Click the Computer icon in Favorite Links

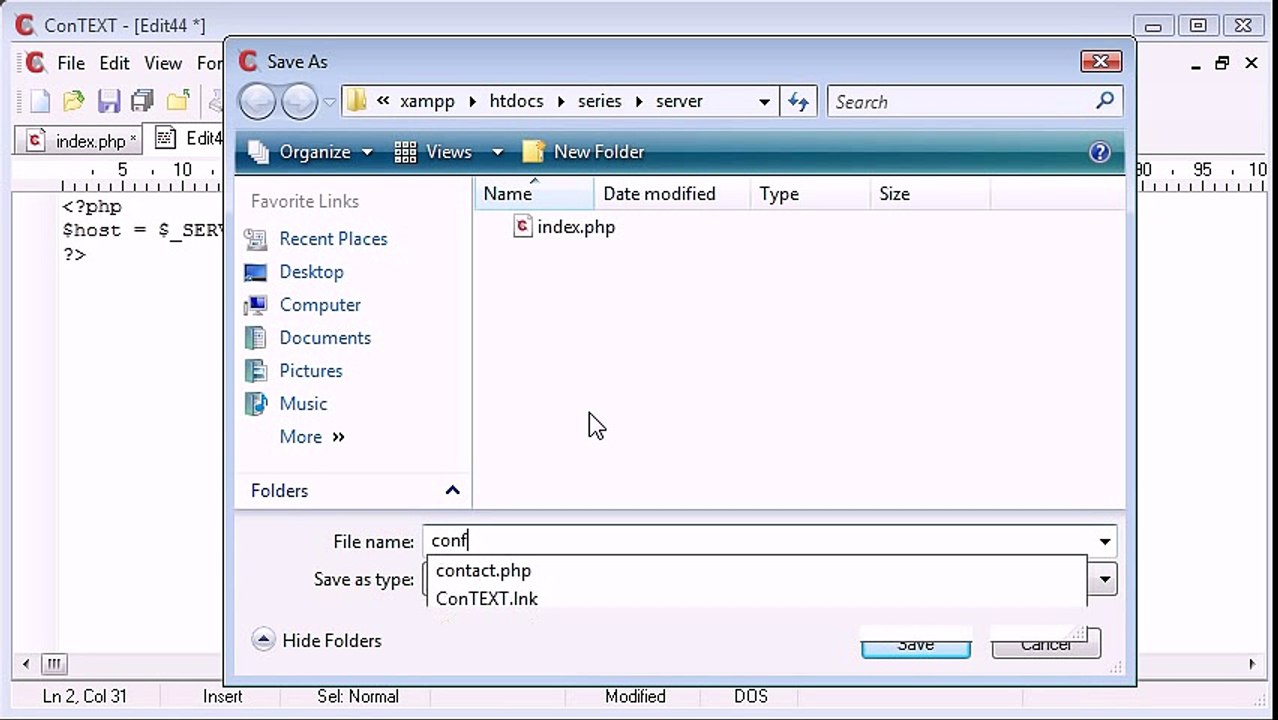[256, 305]
